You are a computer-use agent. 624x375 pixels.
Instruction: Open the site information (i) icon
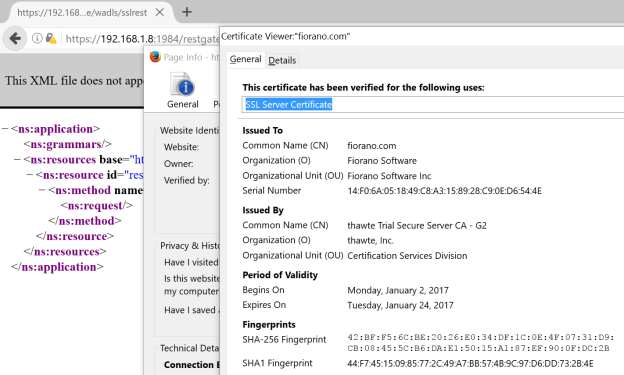coord(37,38)
